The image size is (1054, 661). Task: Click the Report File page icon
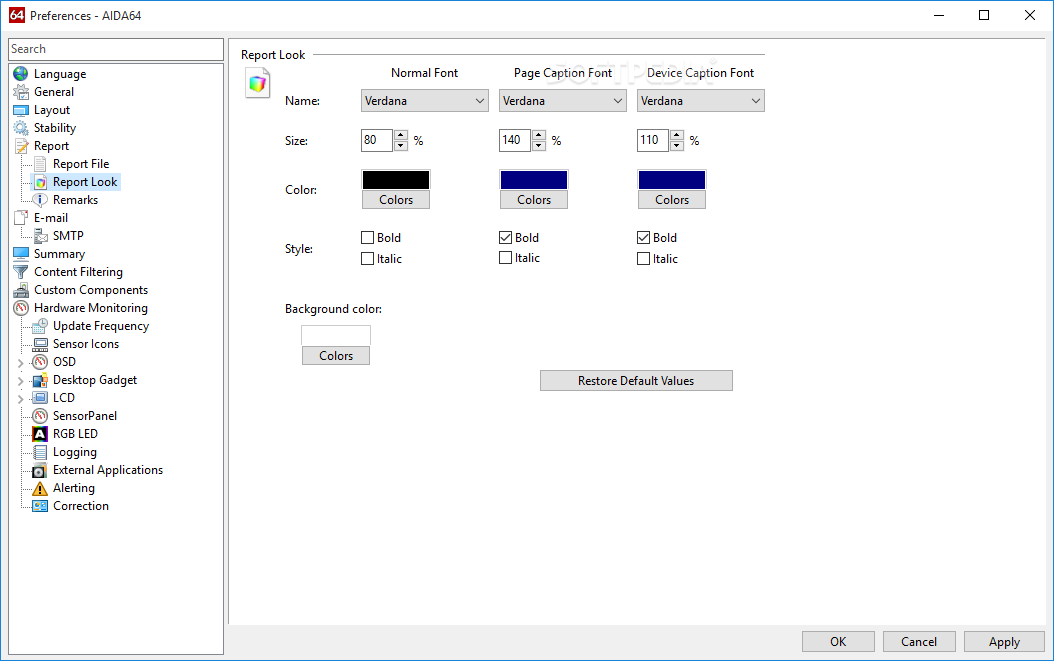(40, 164)
